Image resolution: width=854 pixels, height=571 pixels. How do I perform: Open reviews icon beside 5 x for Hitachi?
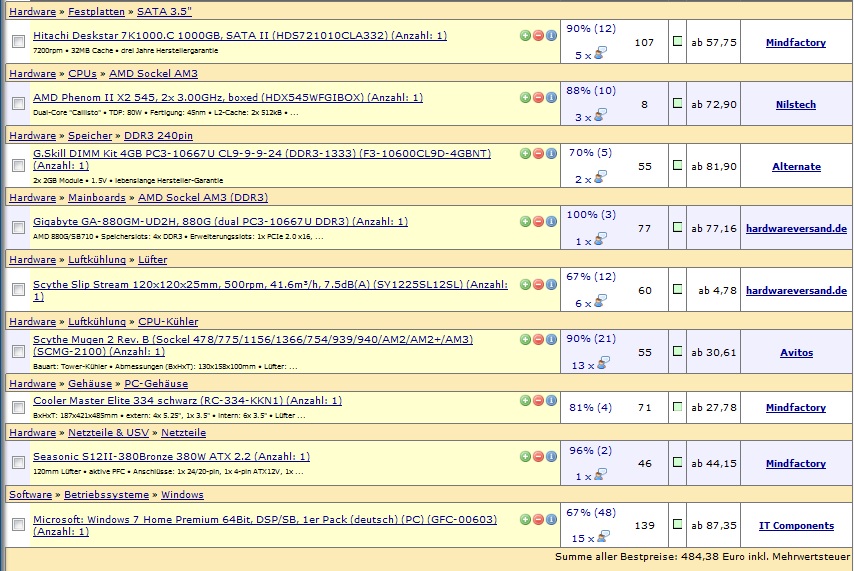pos(601,53)
